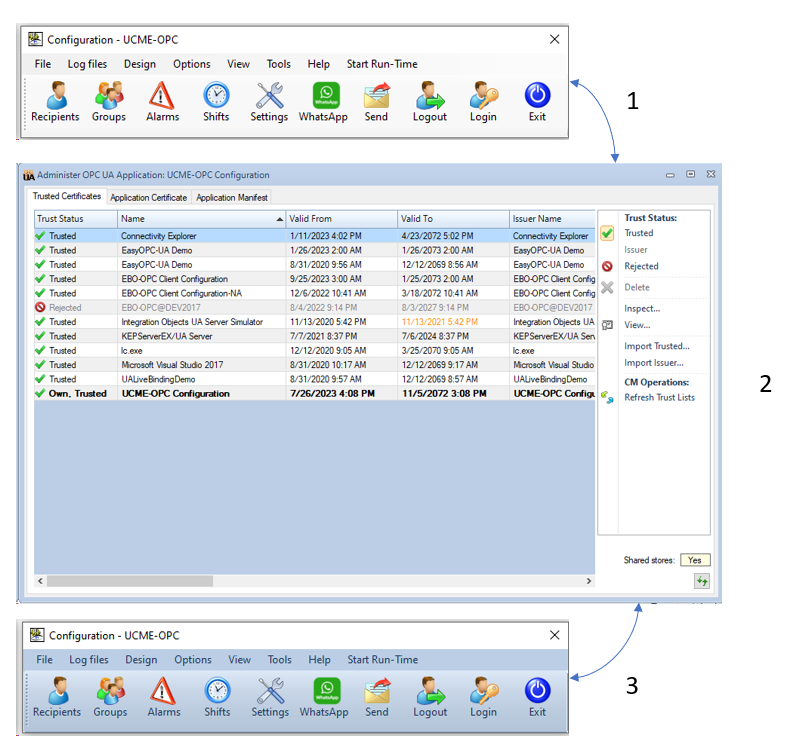Click Refresh Trust Lists text
The image size is (788, 745).
659,398
